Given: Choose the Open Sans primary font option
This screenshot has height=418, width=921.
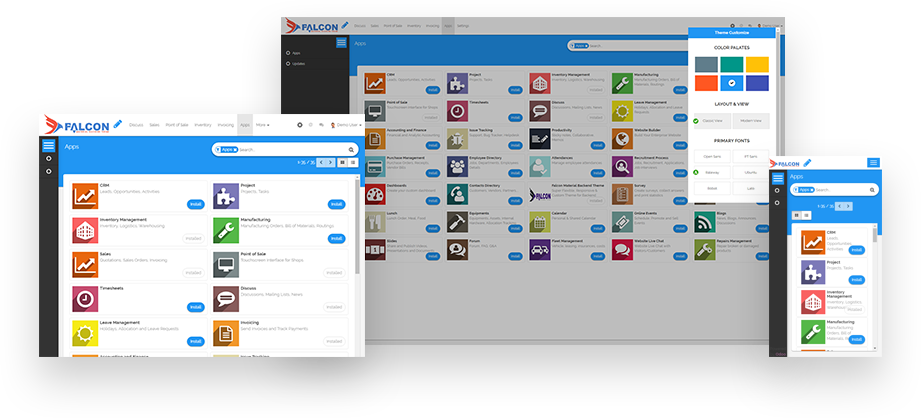Looking at the screenshot, I should [712, 156].
